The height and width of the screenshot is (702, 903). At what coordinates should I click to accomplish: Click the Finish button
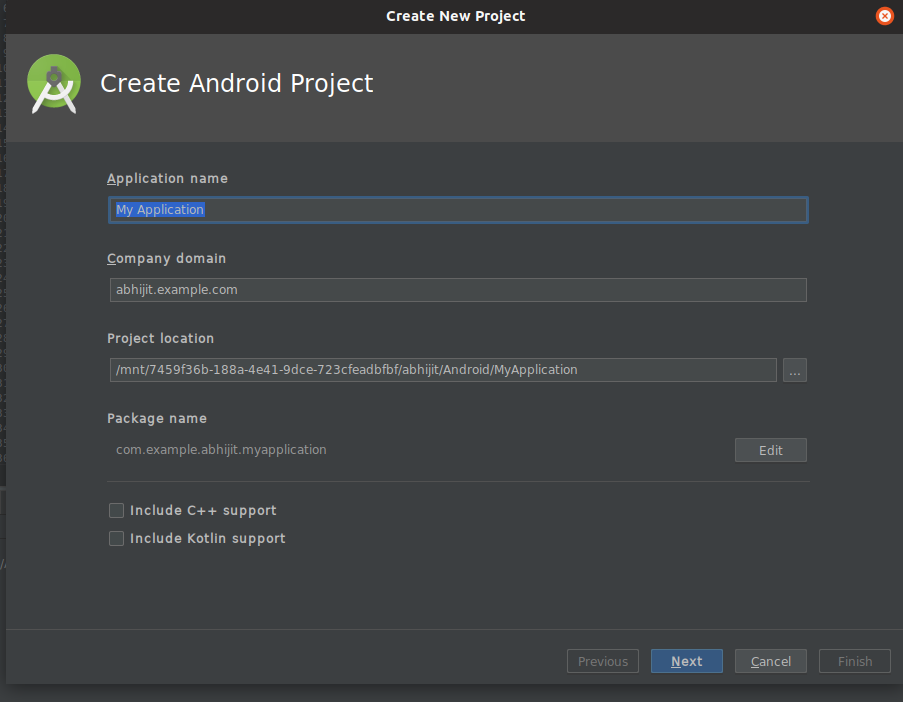coord(854,661)
